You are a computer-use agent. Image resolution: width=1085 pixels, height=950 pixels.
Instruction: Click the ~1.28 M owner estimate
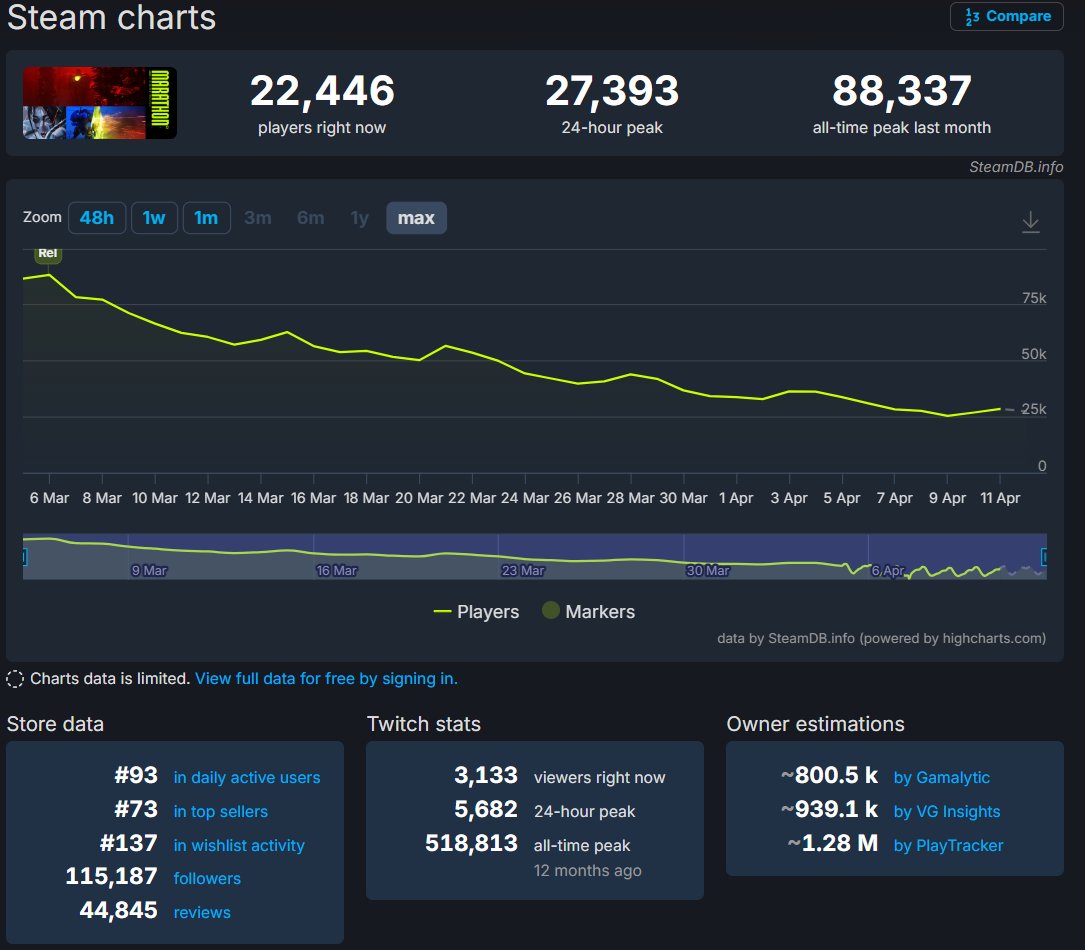(832, 843)
